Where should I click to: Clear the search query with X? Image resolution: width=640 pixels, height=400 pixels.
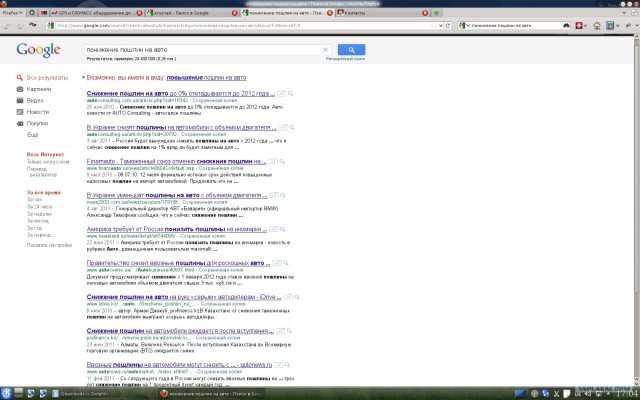pyautogui.click(x=325, y=50)
